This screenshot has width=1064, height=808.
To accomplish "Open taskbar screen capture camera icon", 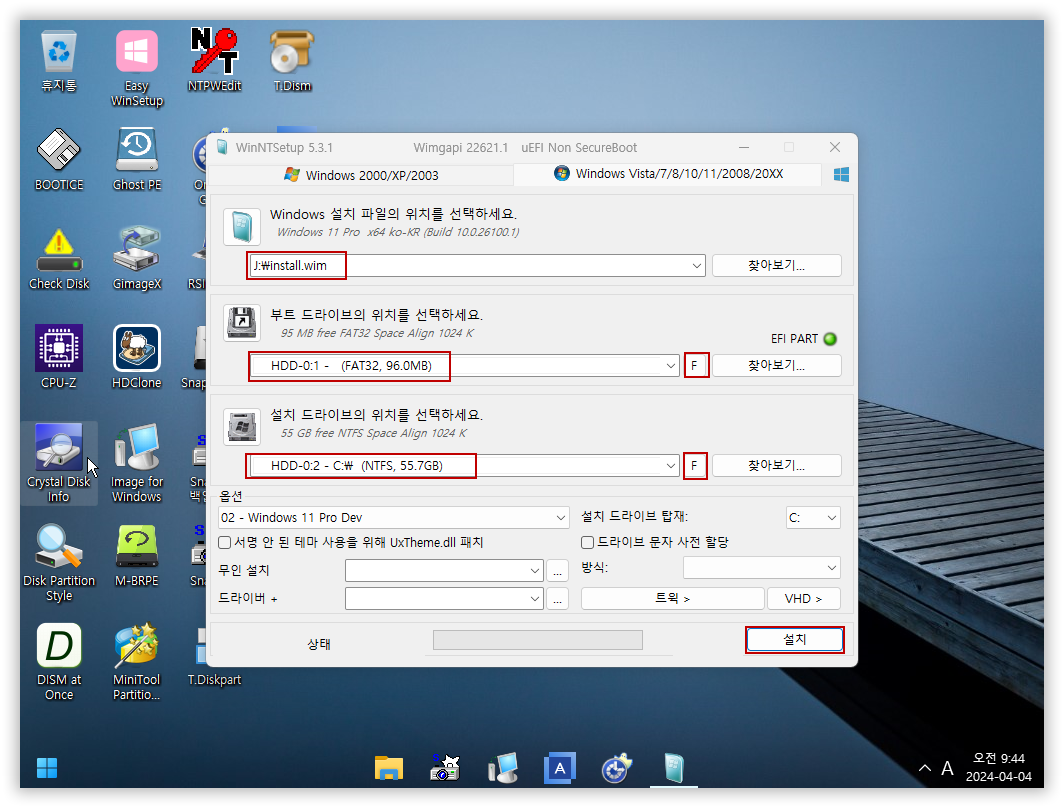I will click(445, 768).
